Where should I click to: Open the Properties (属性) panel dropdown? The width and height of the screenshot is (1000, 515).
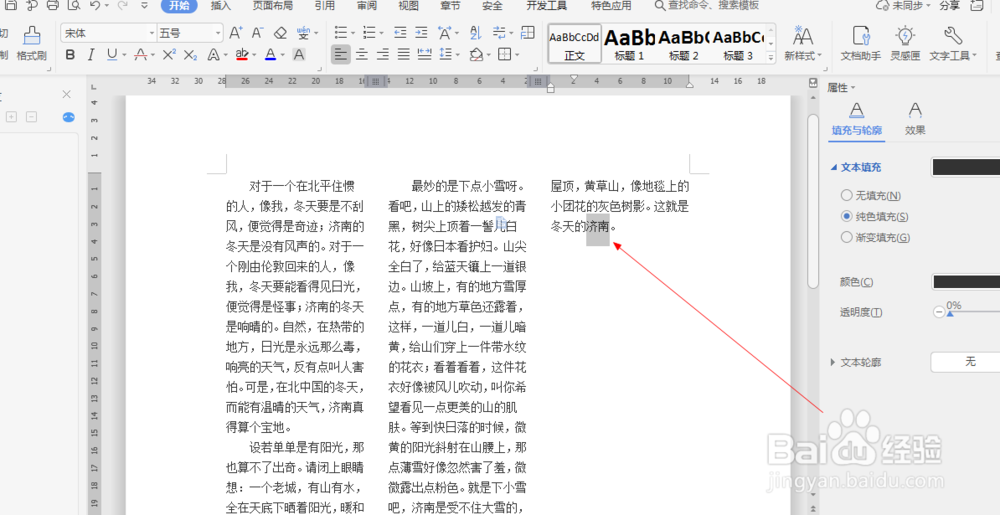click(841, 87)
